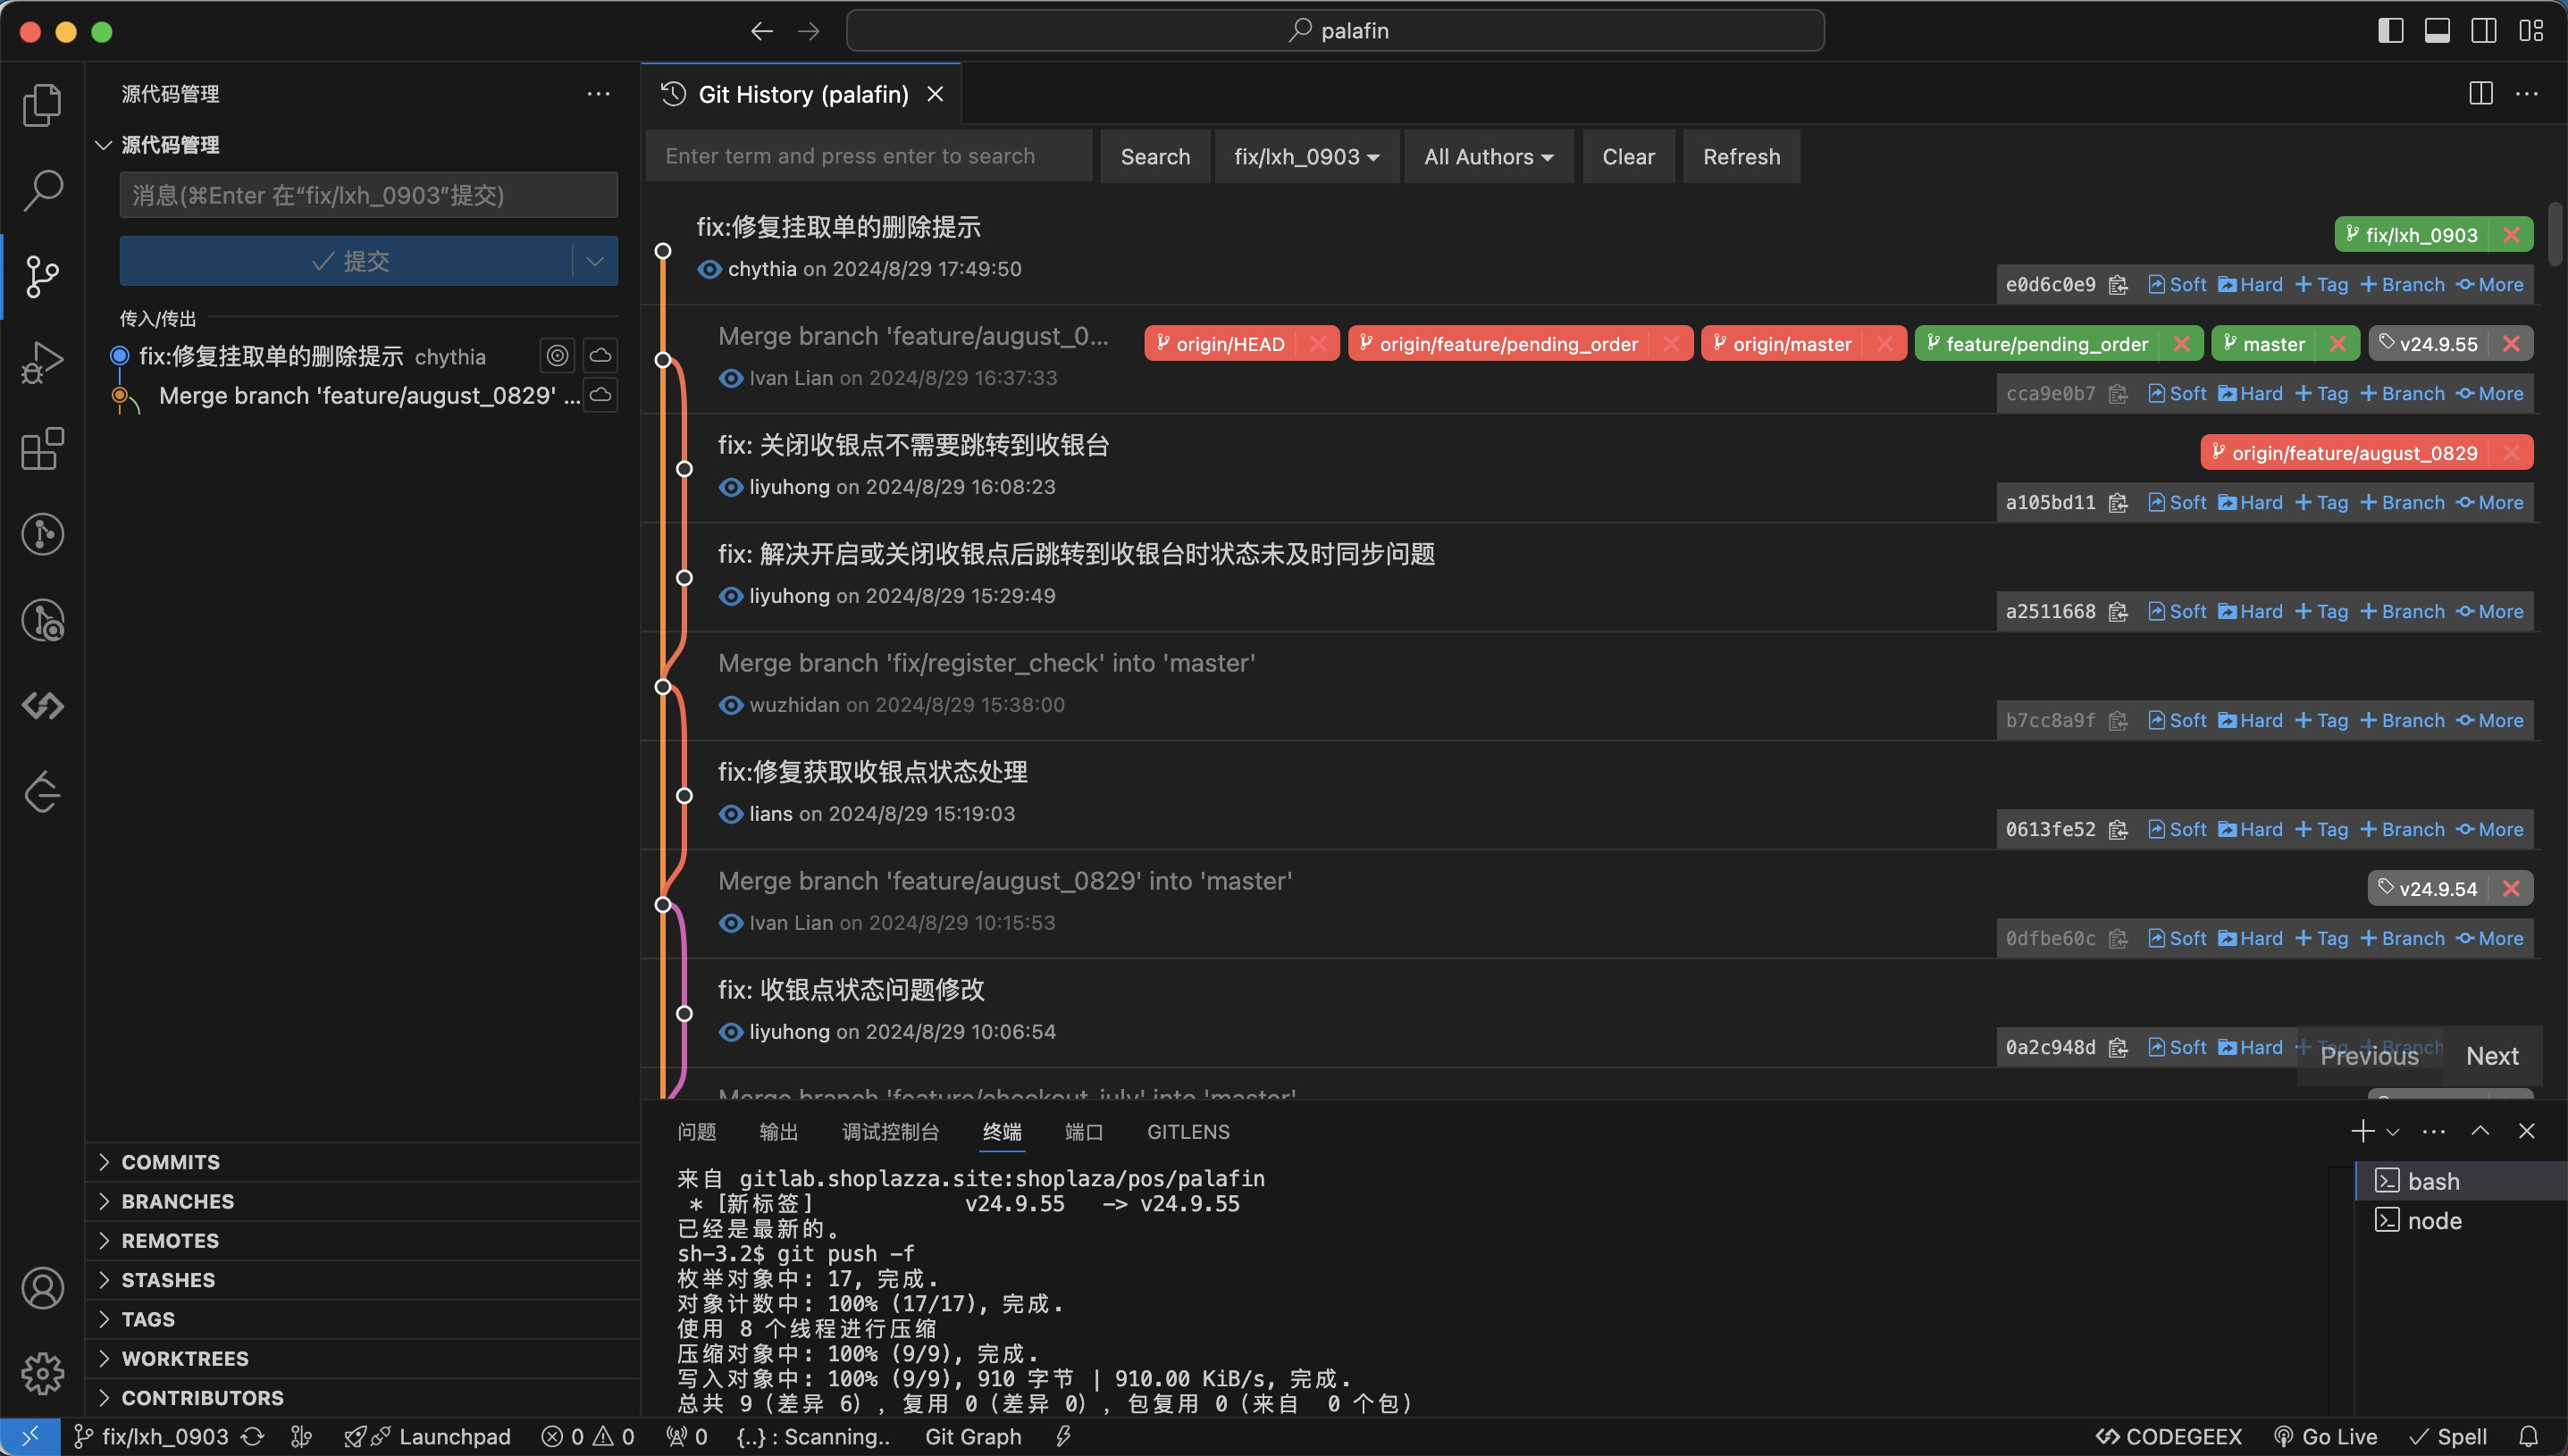Screen dimensions: 2568x1456
Task: Copy commit hash e0d6c0e9 icon
Action: pyautogui.click(x=2118, y=285)
